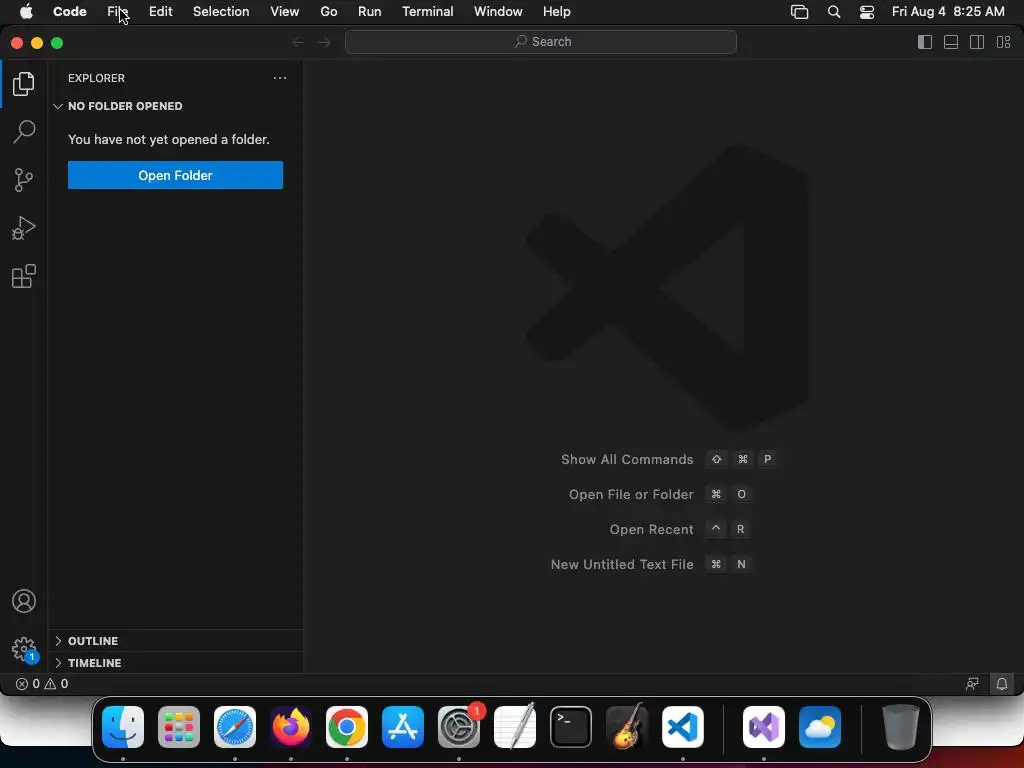This screenshot has height=768, width=1024.
Task: Open the Trash from the dock
Action: point(901,727)
